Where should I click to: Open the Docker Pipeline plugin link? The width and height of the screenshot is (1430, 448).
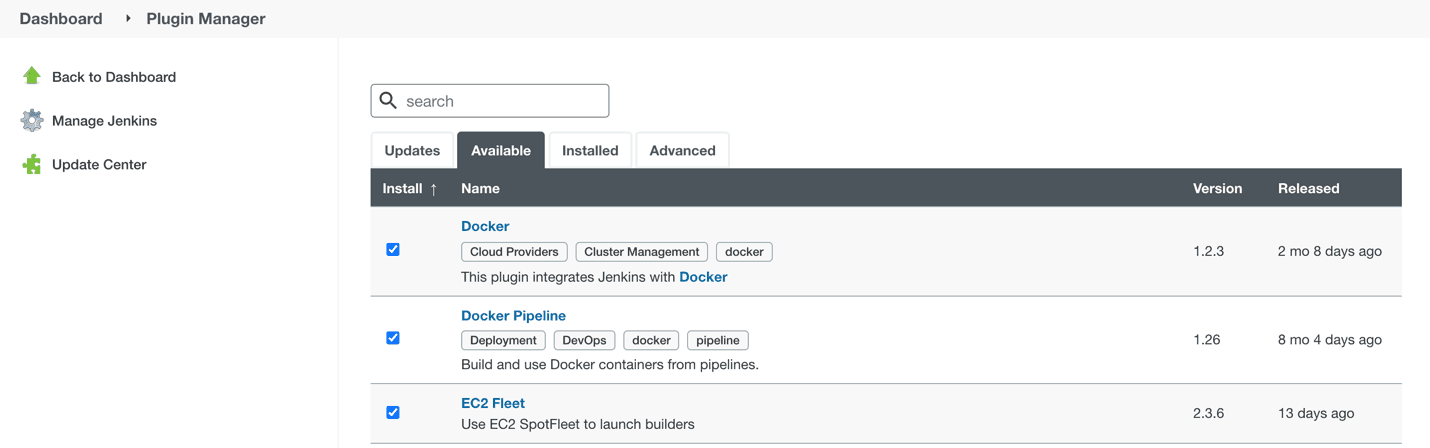point(513,315)
